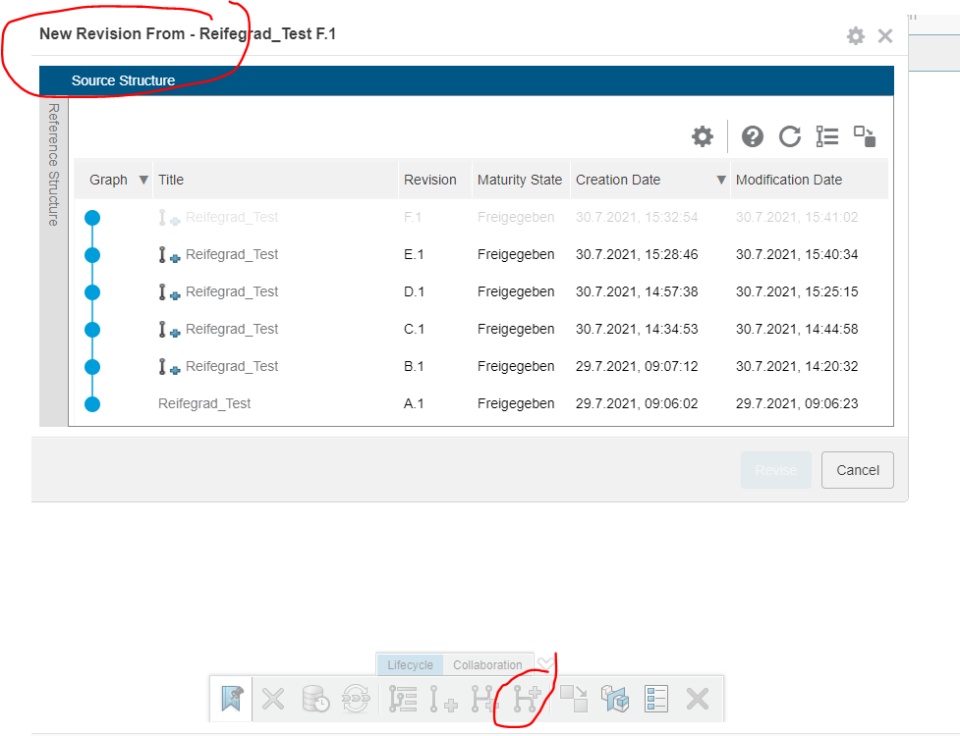This screenshot has height=736, width=960.
Task: Cancel the new revision dialog
Action: click(857, 470)
